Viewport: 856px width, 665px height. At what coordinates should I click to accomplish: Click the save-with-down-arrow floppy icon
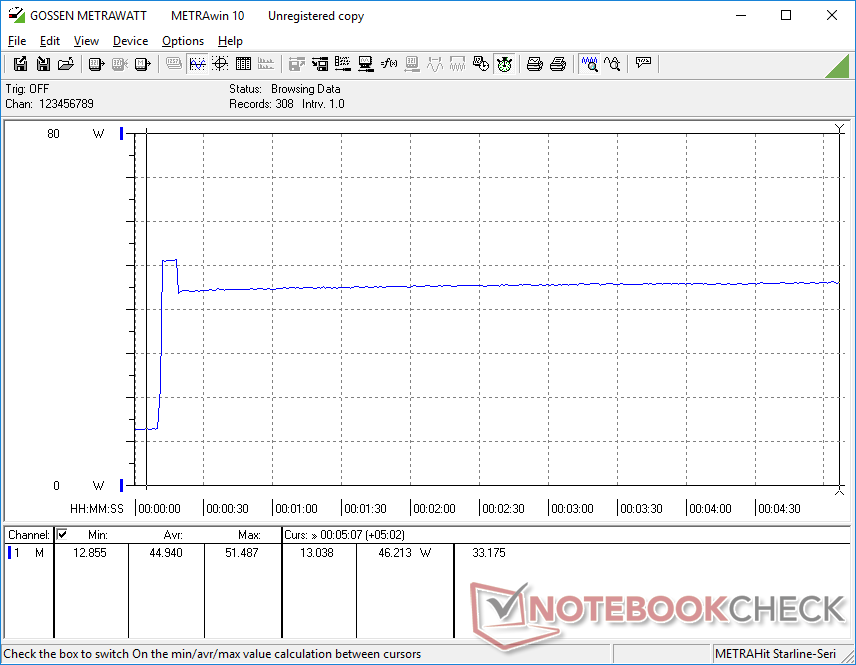click(x=43, y=64)
